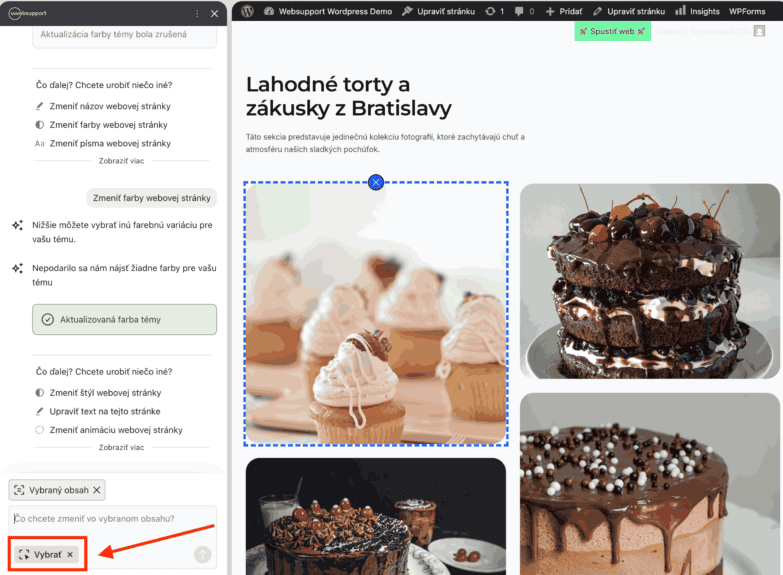Image resolution: width=783 pixels, height=575 pixels.
Task: Expand the lower 'Zobraziť viac' list
Action: [x=120, y=448]
